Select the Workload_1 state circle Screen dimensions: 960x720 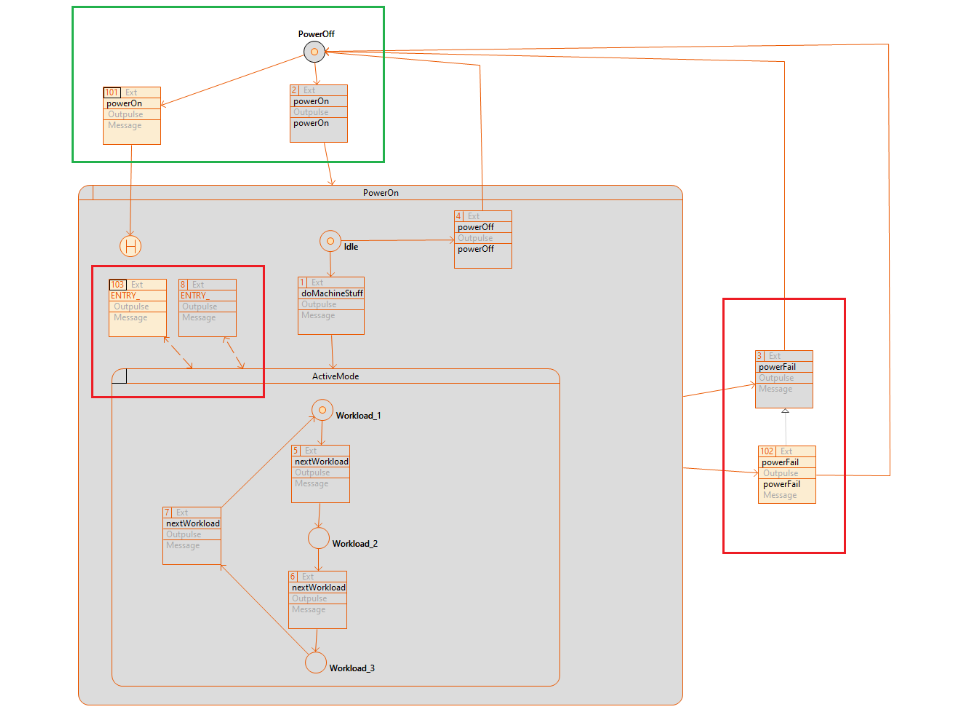[x=321, y=410]
